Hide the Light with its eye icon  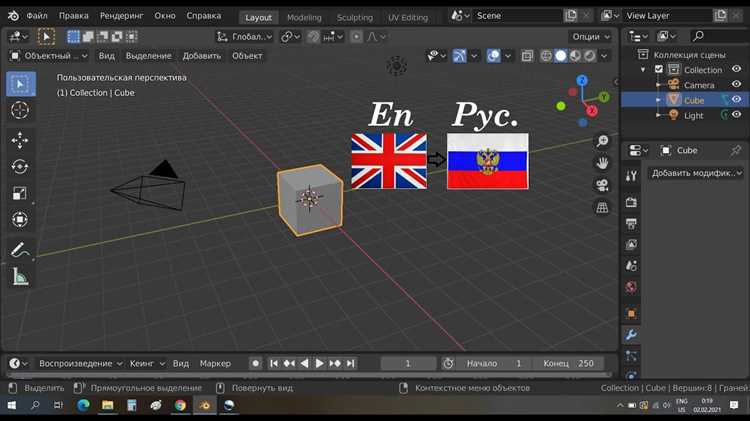click(737, 115)
